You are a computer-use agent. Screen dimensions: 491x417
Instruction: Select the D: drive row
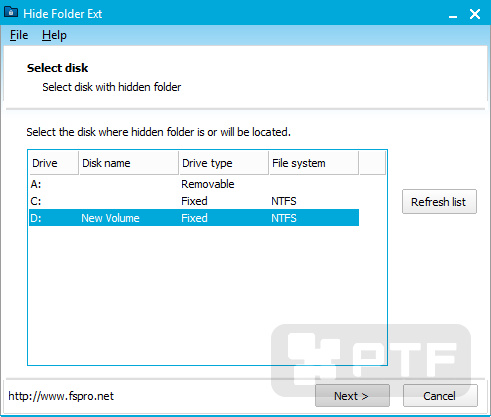(x=194, y=218)
